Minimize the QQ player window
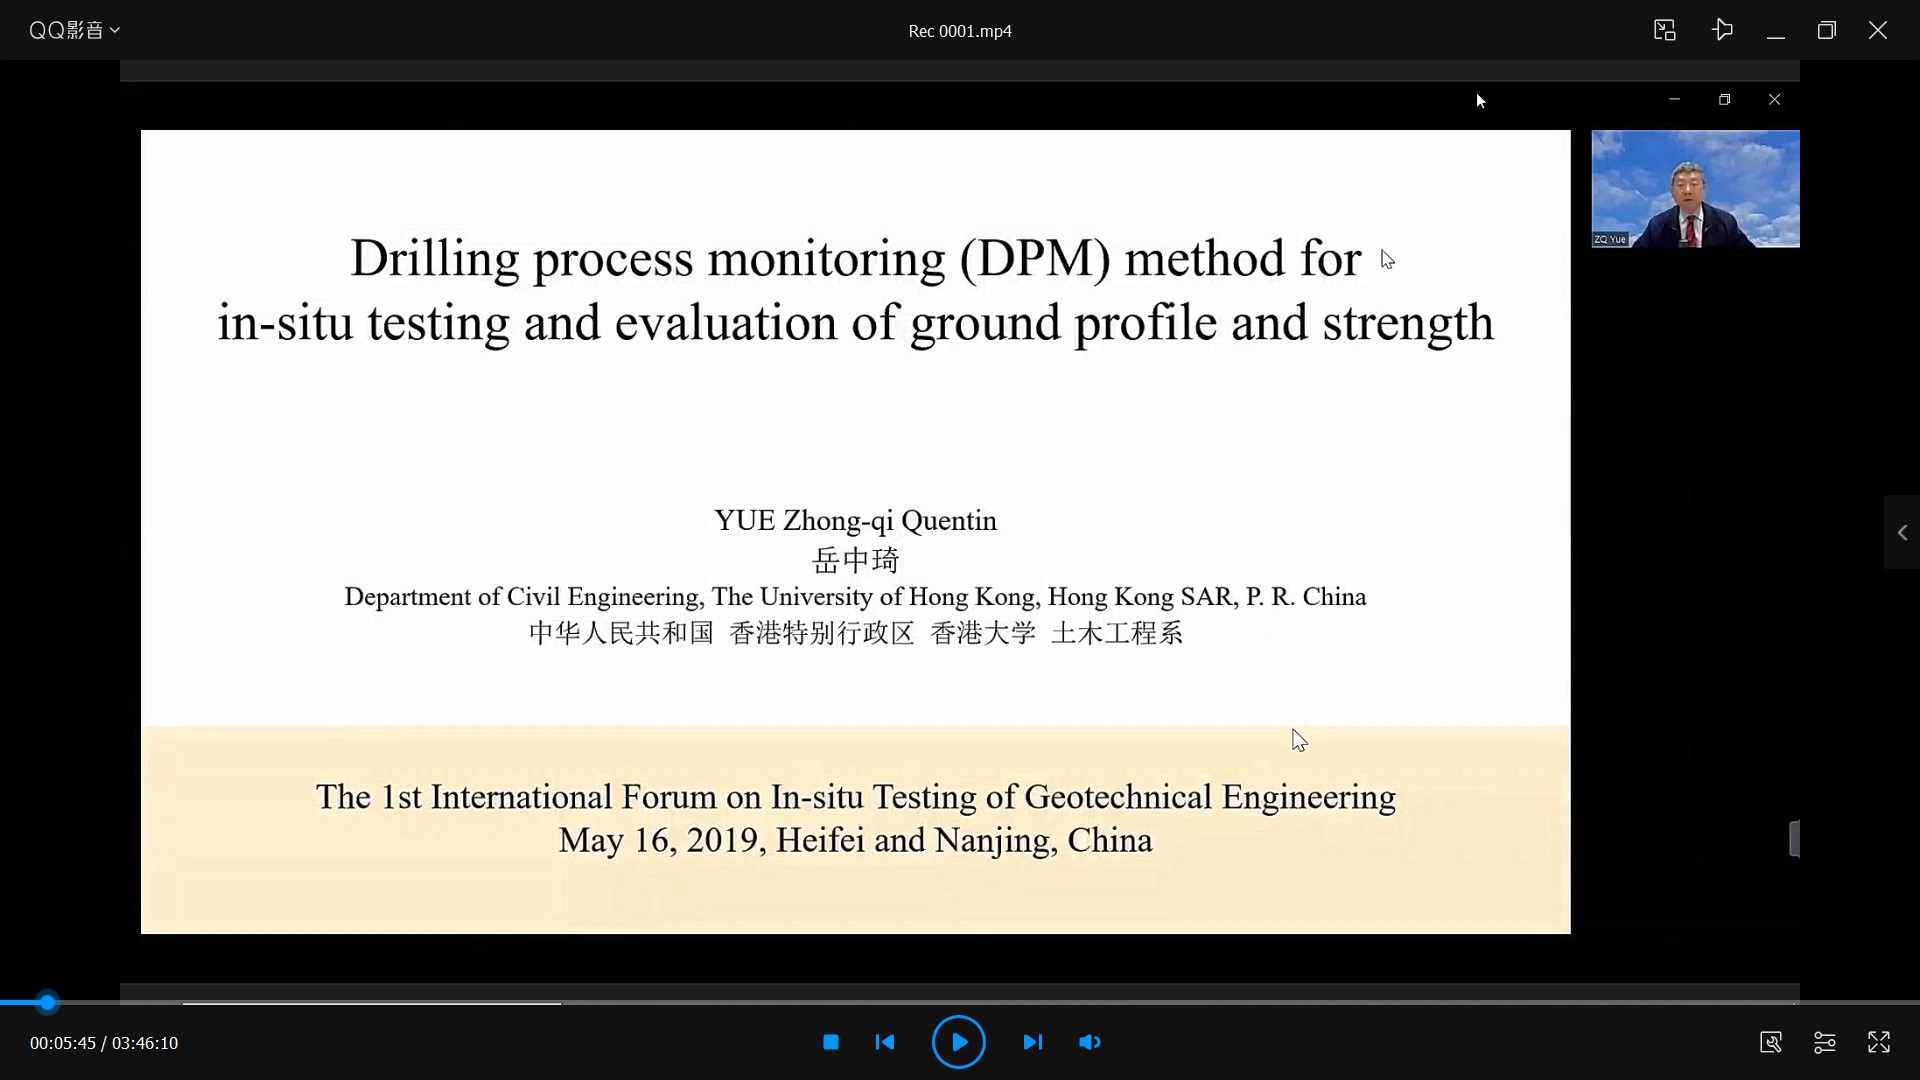 1776,30
